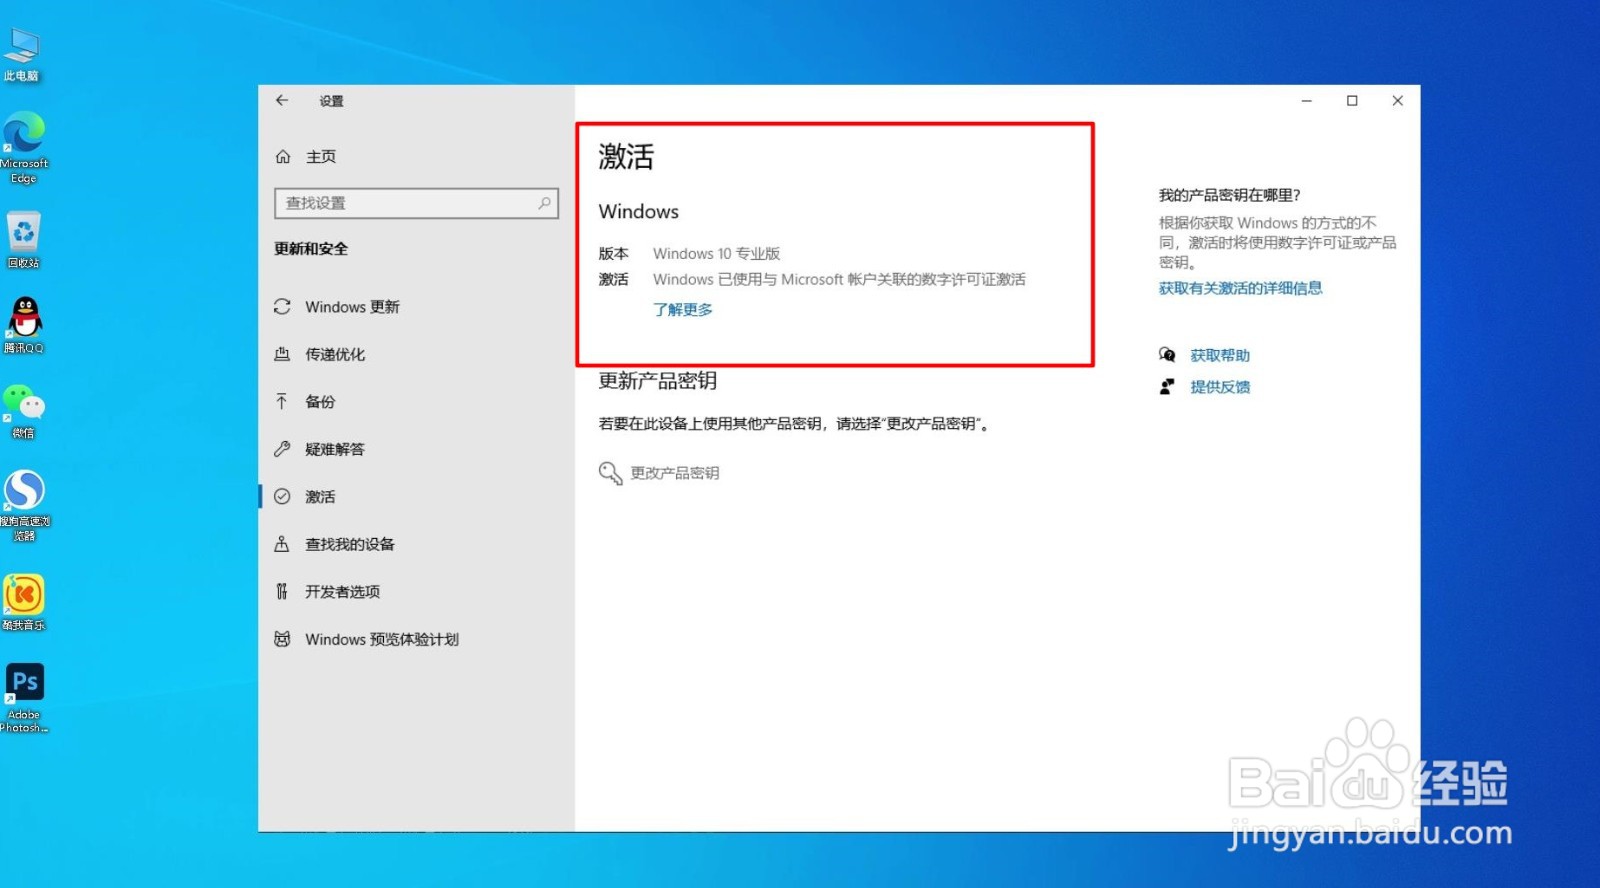Click the 更新和安全 category title
This screenshot has height=888, width=1600.
[x=311, y=249]
